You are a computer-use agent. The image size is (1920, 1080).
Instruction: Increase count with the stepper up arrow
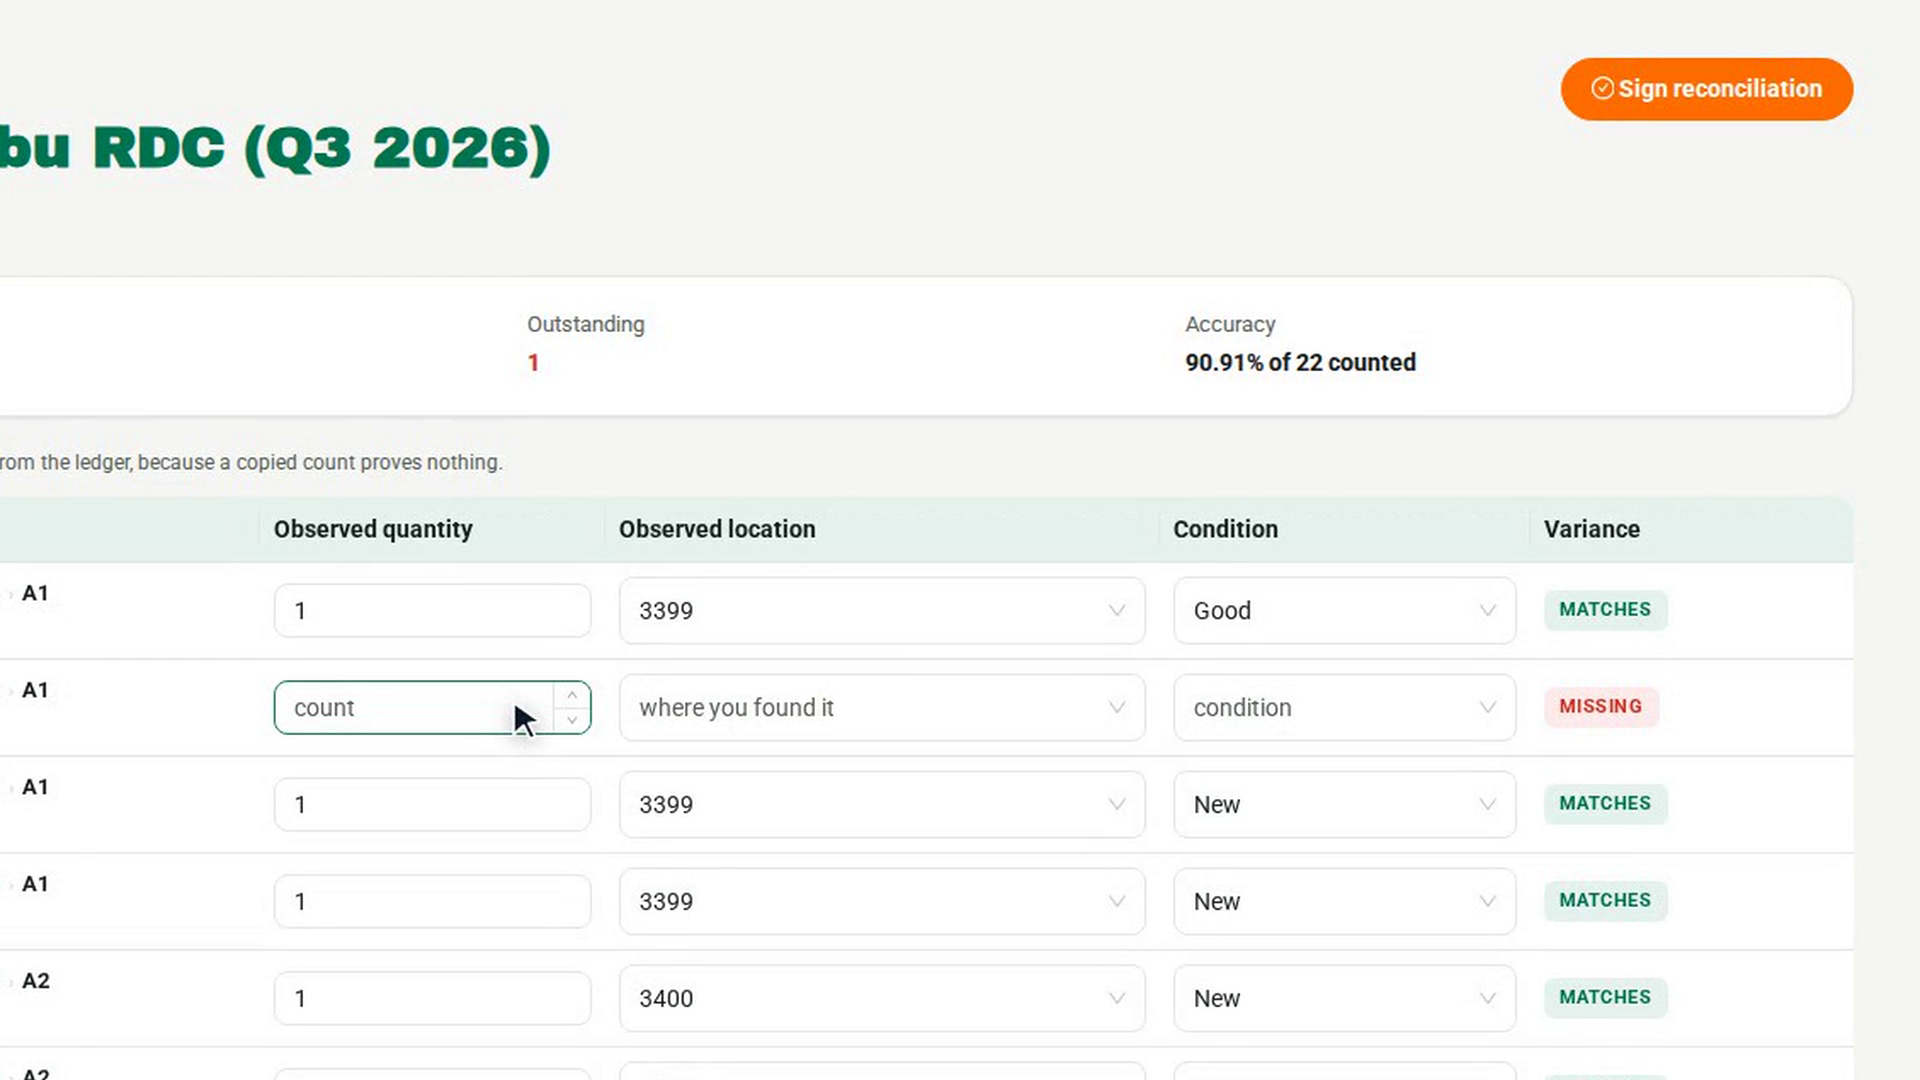click(572, 695)
